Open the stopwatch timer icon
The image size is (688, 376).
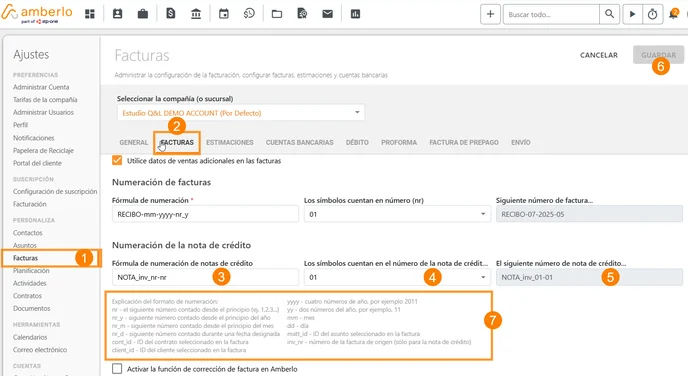652,14
